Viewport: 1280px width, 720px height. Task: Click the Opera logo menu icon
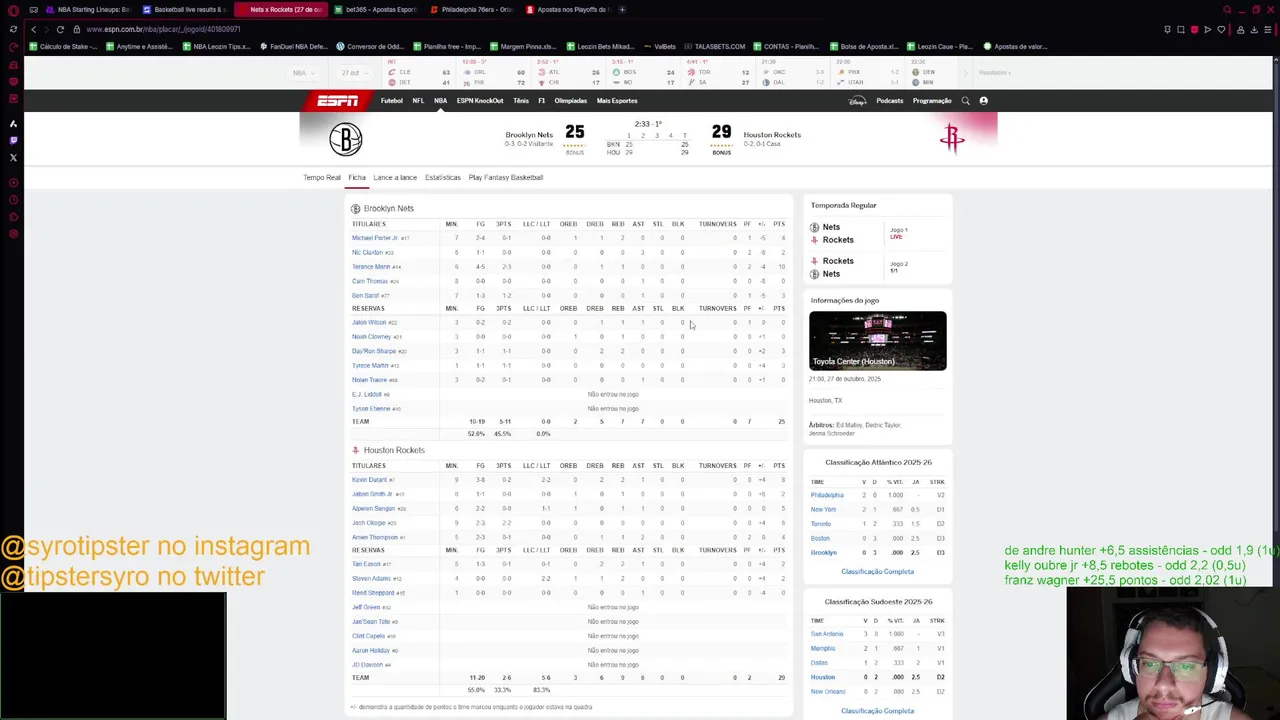click(13, 10)
